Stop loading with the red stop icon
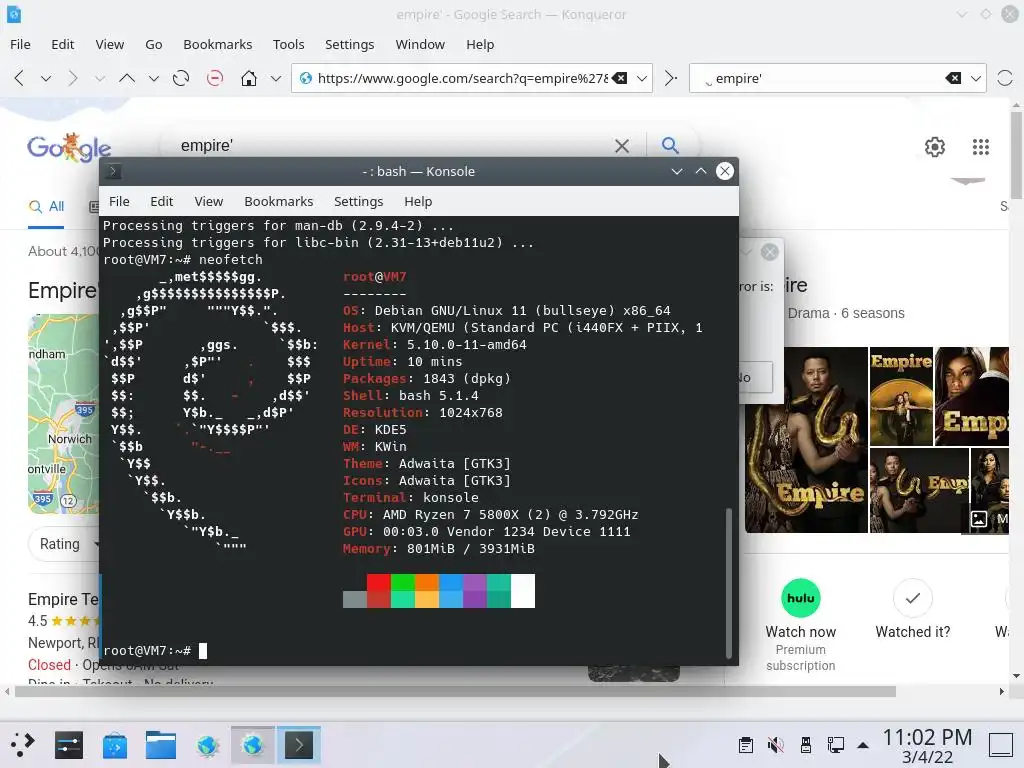 pos(214,78)
